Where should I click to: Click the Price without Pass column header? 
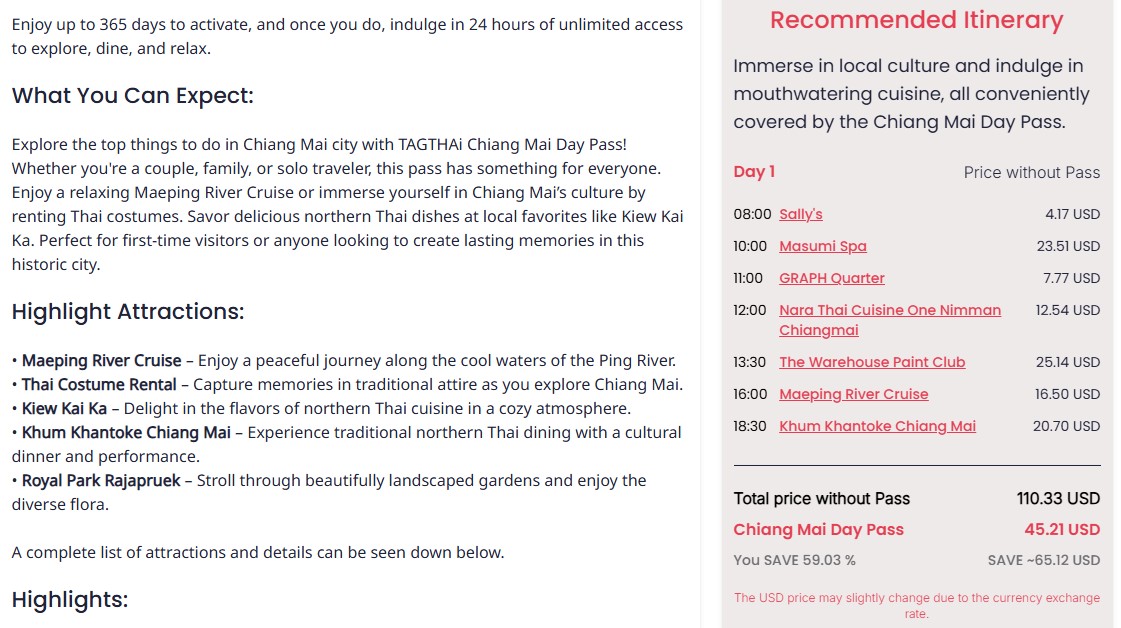coord(1032,172)
